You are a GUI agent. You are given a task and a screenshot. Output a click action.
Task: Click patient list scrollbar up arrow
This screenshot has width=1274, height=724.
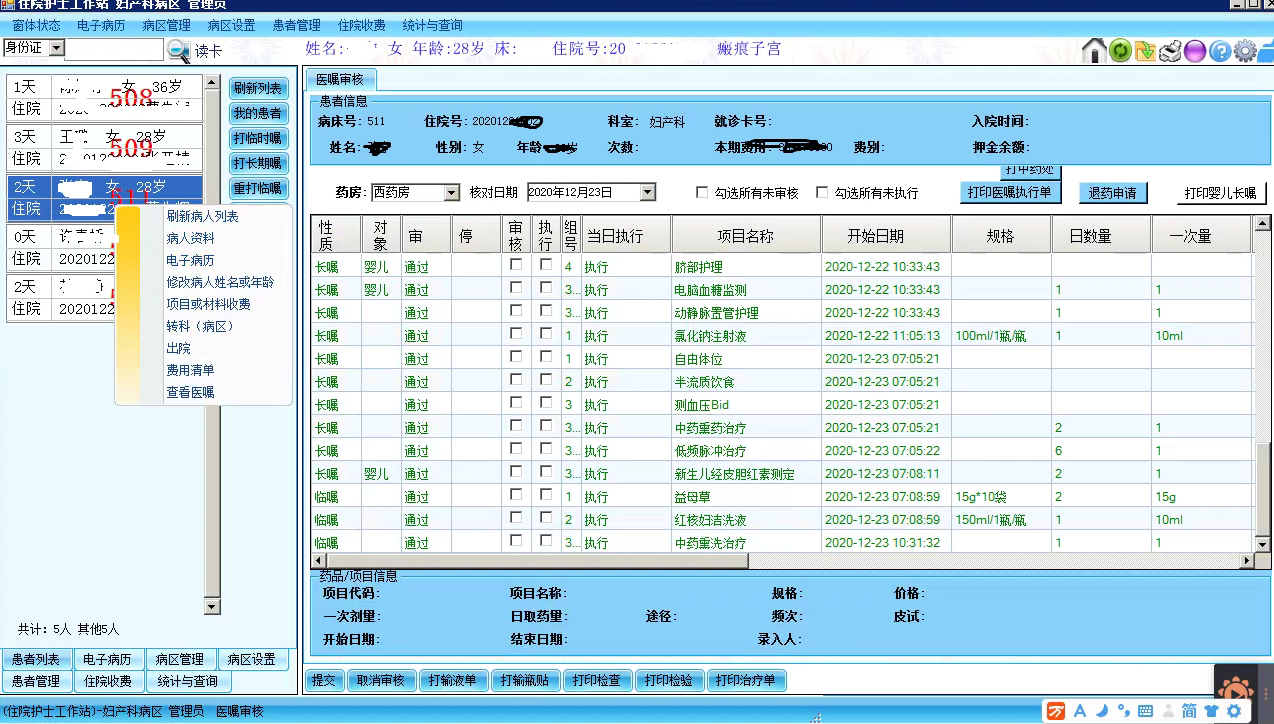coord(212,82)
